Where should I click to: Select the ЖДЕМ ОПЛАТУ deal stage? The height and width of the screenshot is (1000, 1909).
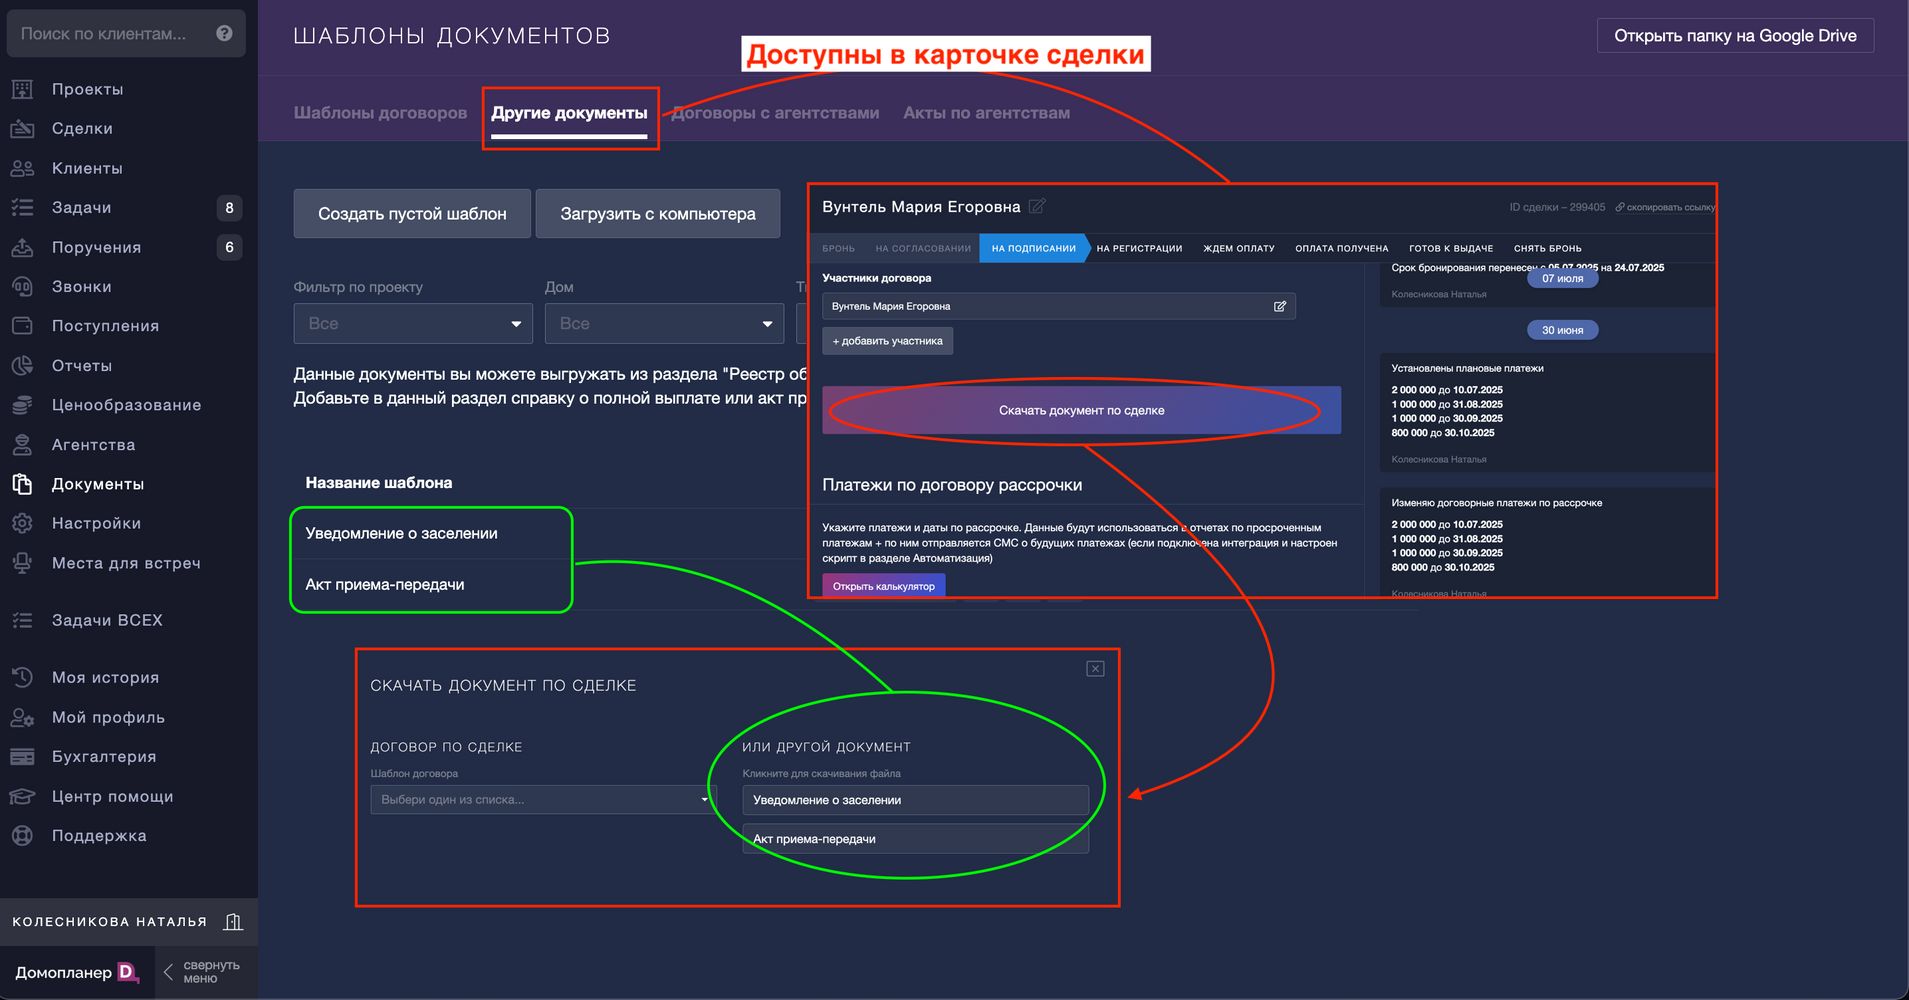[1239, 248]
